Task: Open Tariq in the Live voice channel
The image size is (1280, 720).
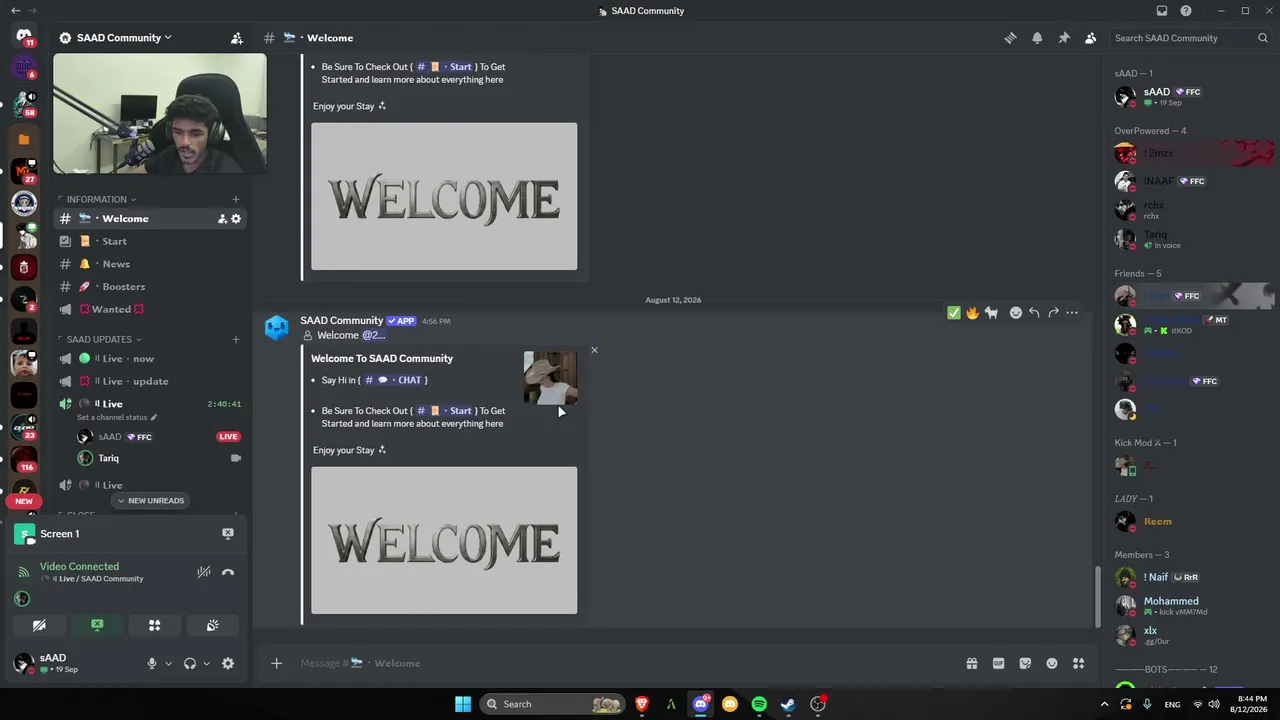Action: pyautogui.click(x=158, y=458)
